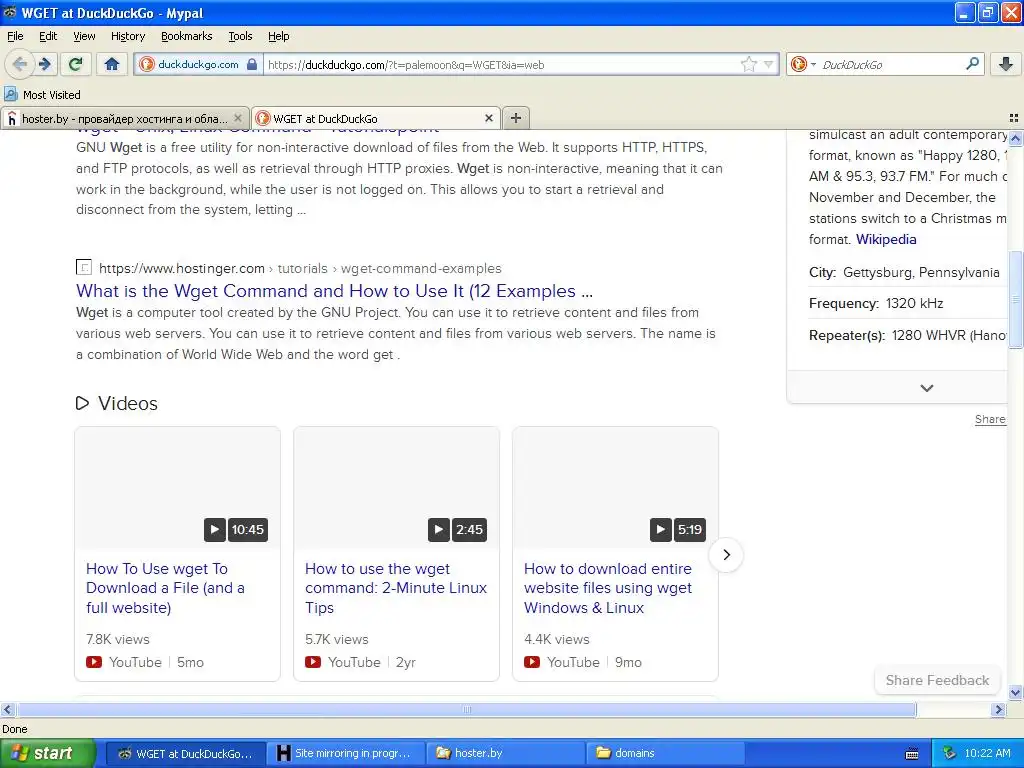
Task: Open a new tab with plus button
Action: click(x=516, y=118)
